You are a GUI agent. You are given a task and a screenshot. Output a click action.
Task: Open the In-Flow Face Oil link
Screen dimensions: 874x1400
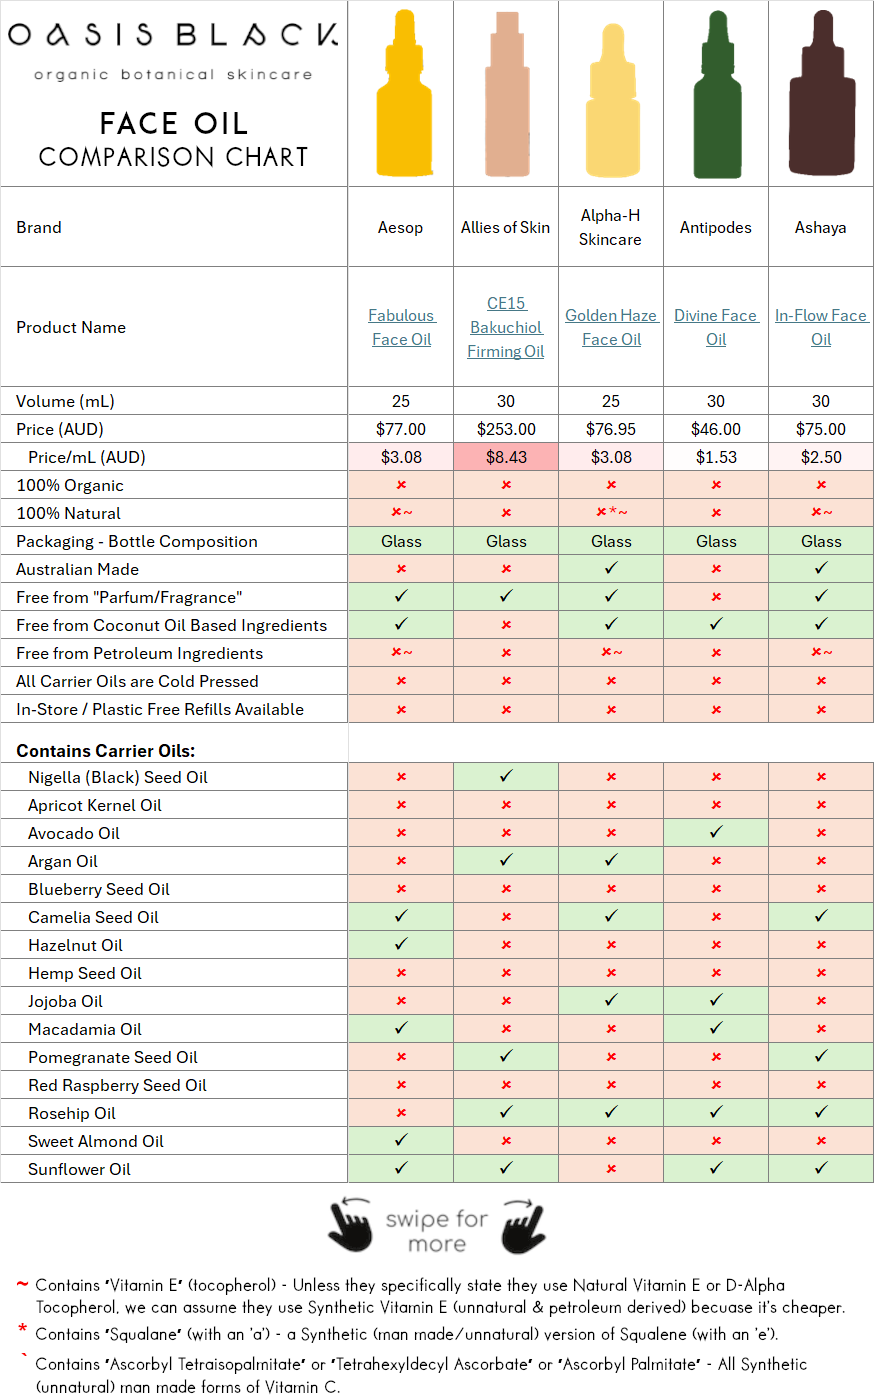821,327
